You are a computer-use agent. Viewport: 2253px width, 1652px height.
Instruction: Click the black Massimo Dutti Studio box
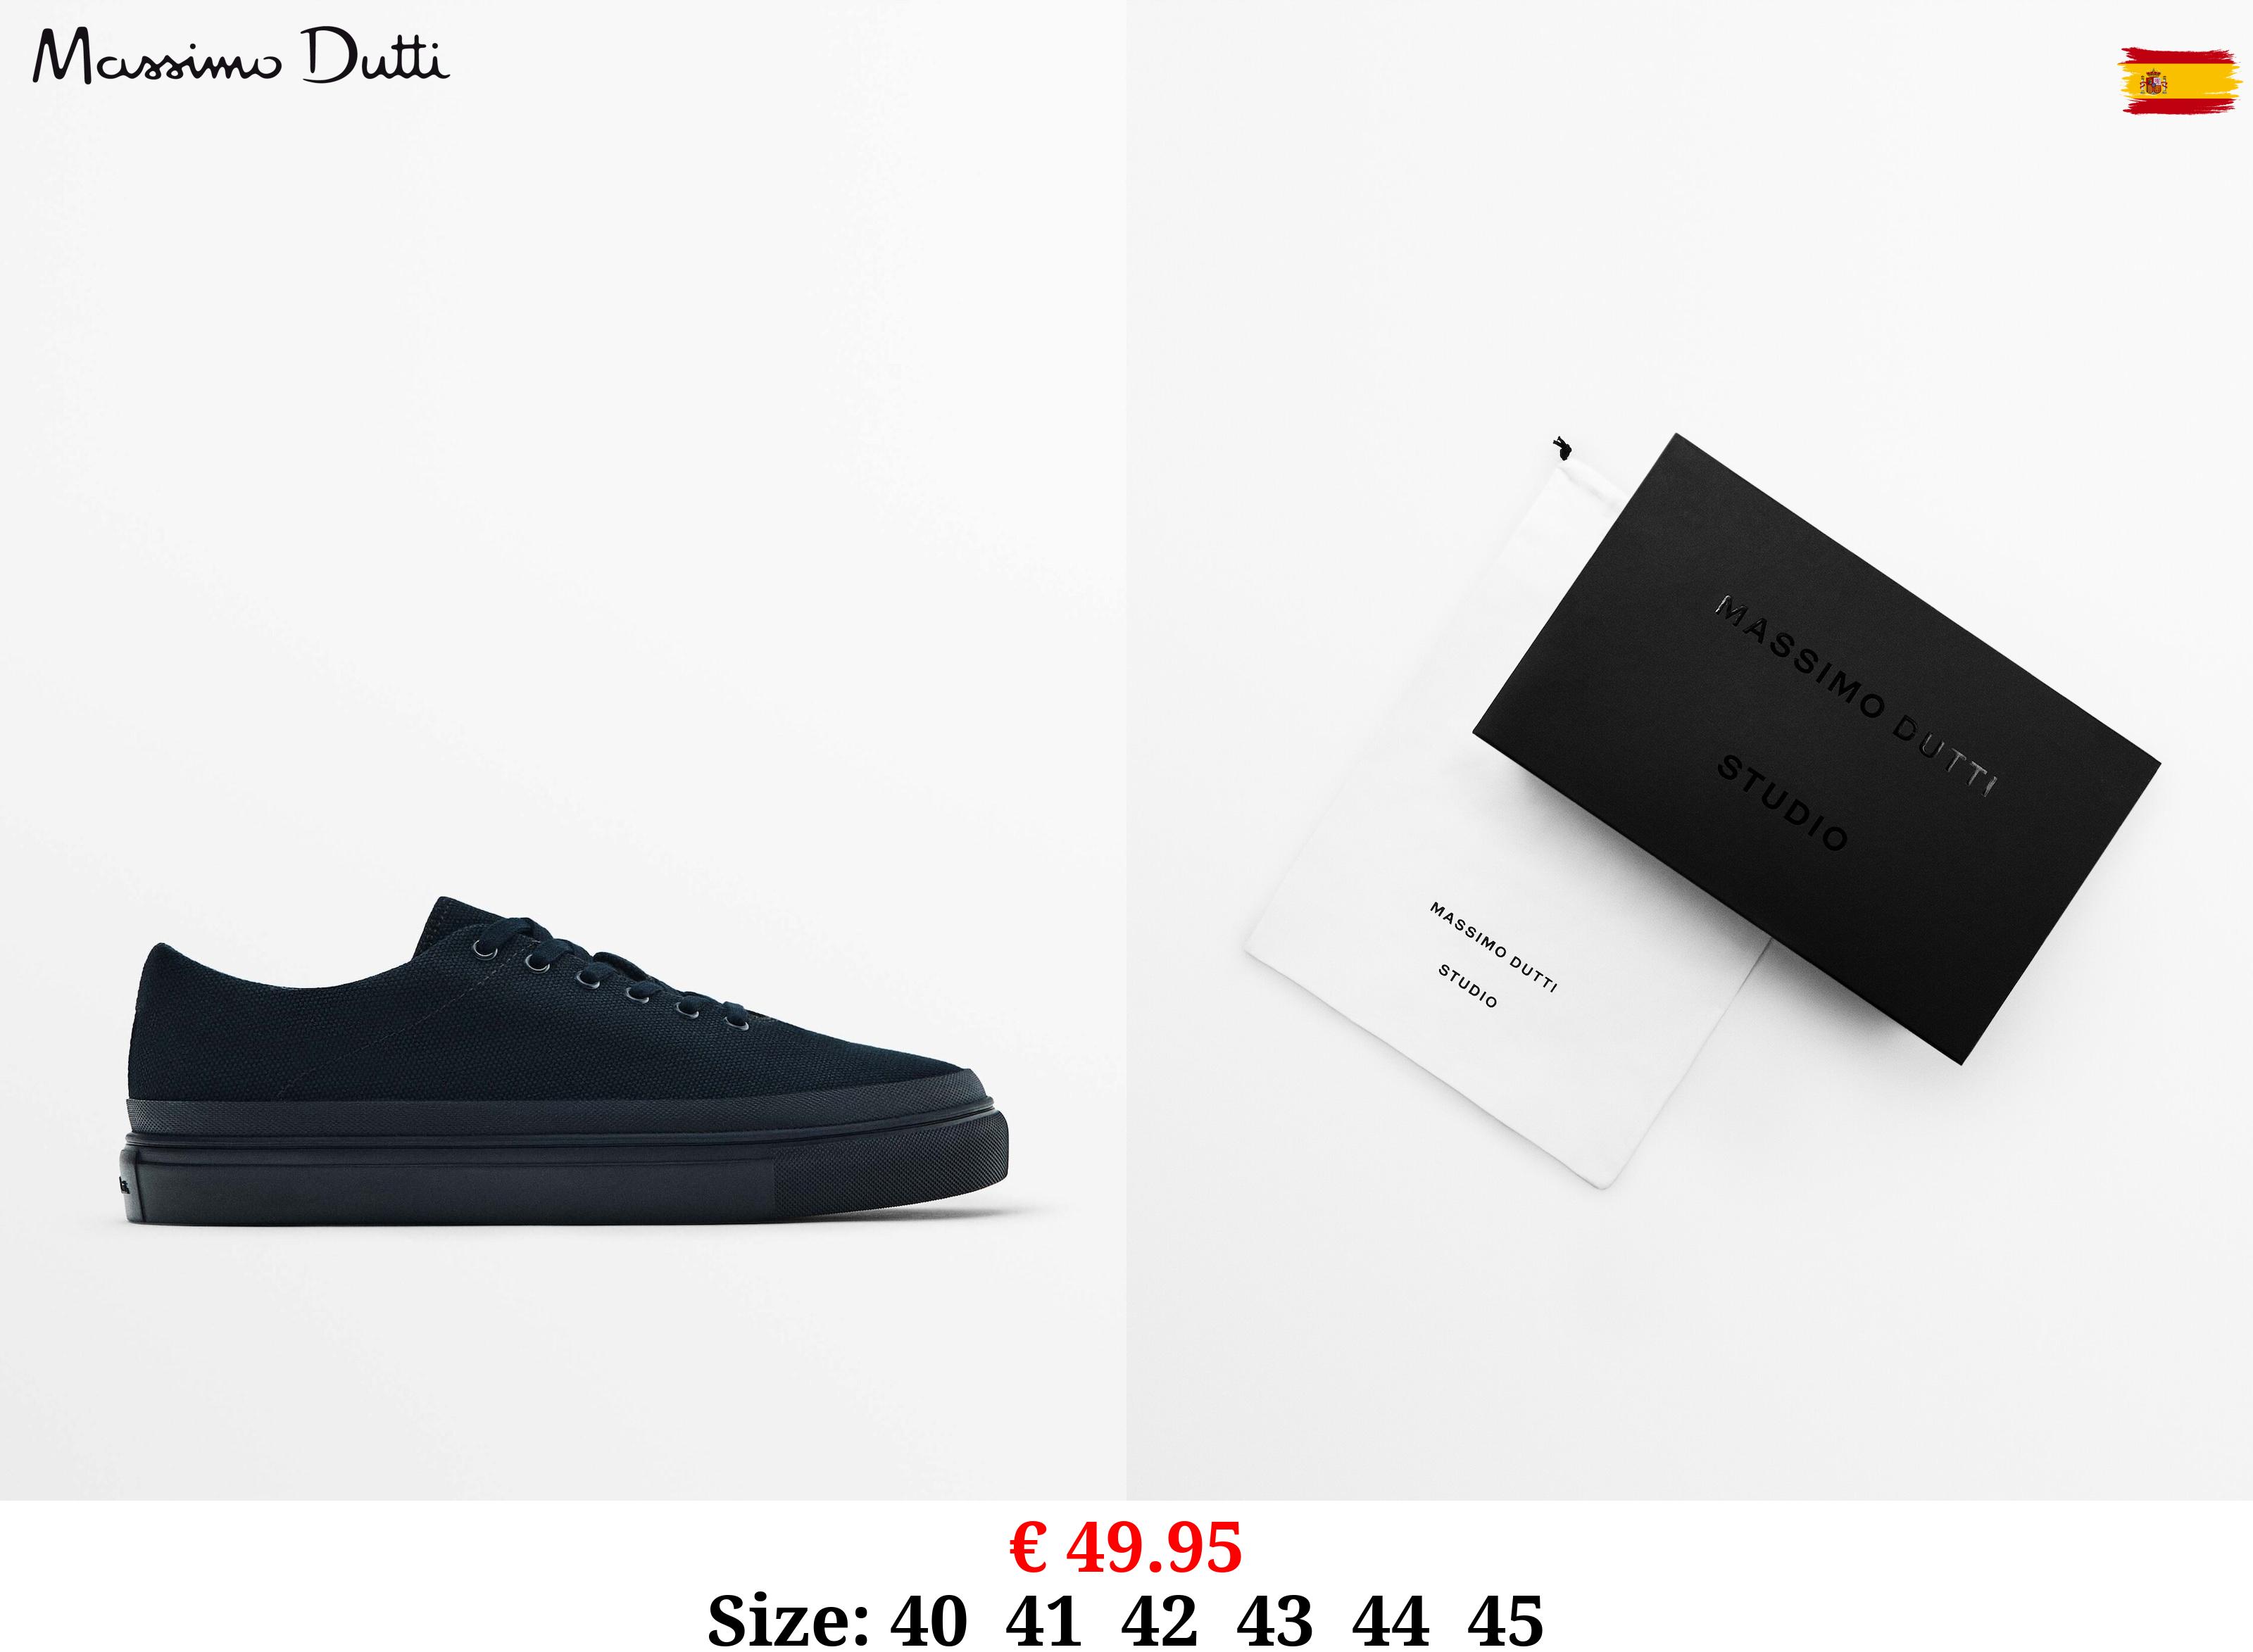1816,748
